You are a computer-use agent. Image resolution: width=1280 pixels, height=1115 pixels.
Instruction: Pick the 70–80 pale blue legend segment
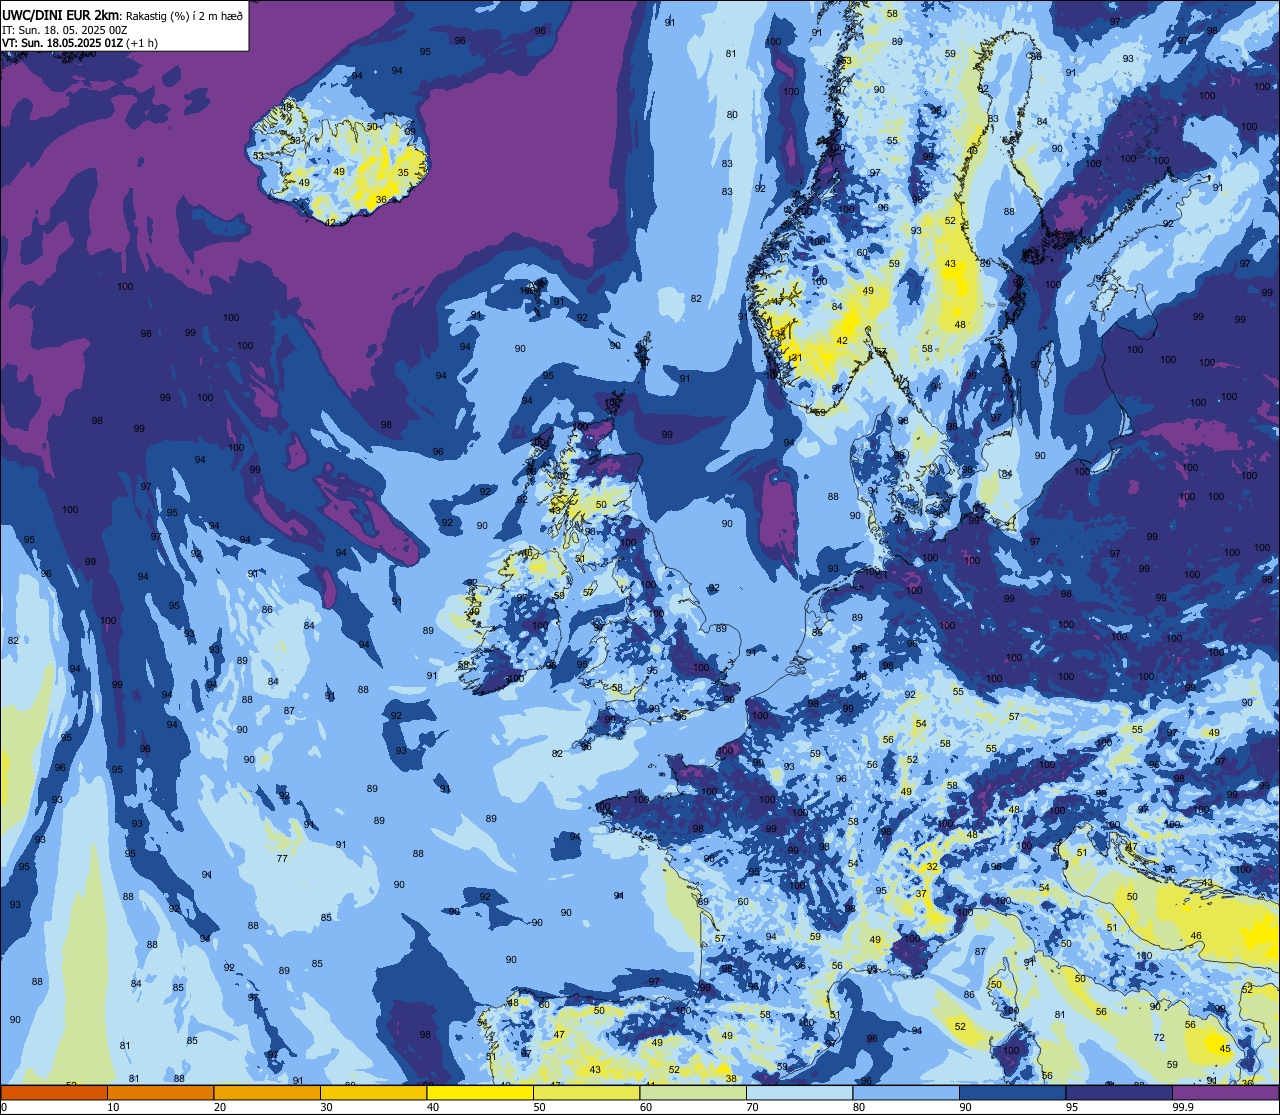click(799, 1093)
